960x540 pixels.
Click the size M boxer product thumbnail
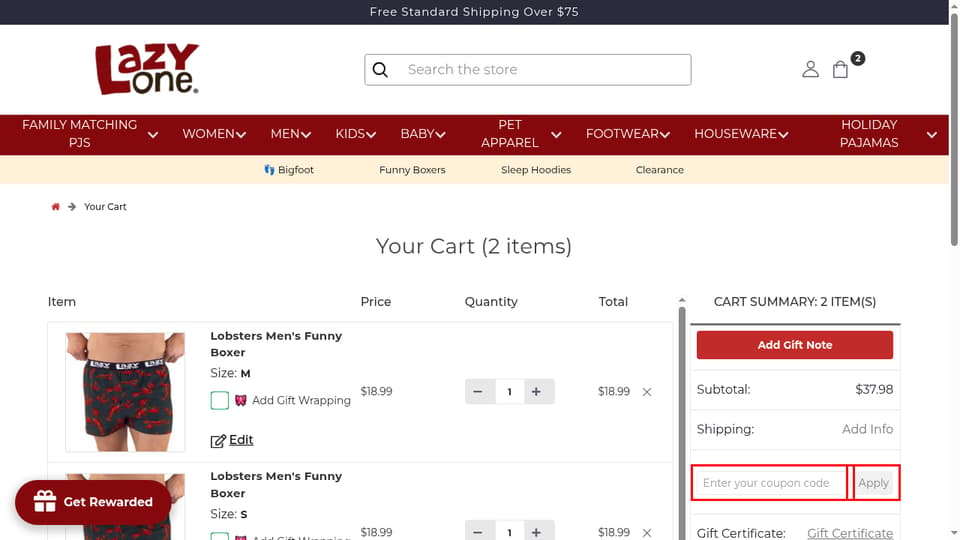(x=125, y=392)
